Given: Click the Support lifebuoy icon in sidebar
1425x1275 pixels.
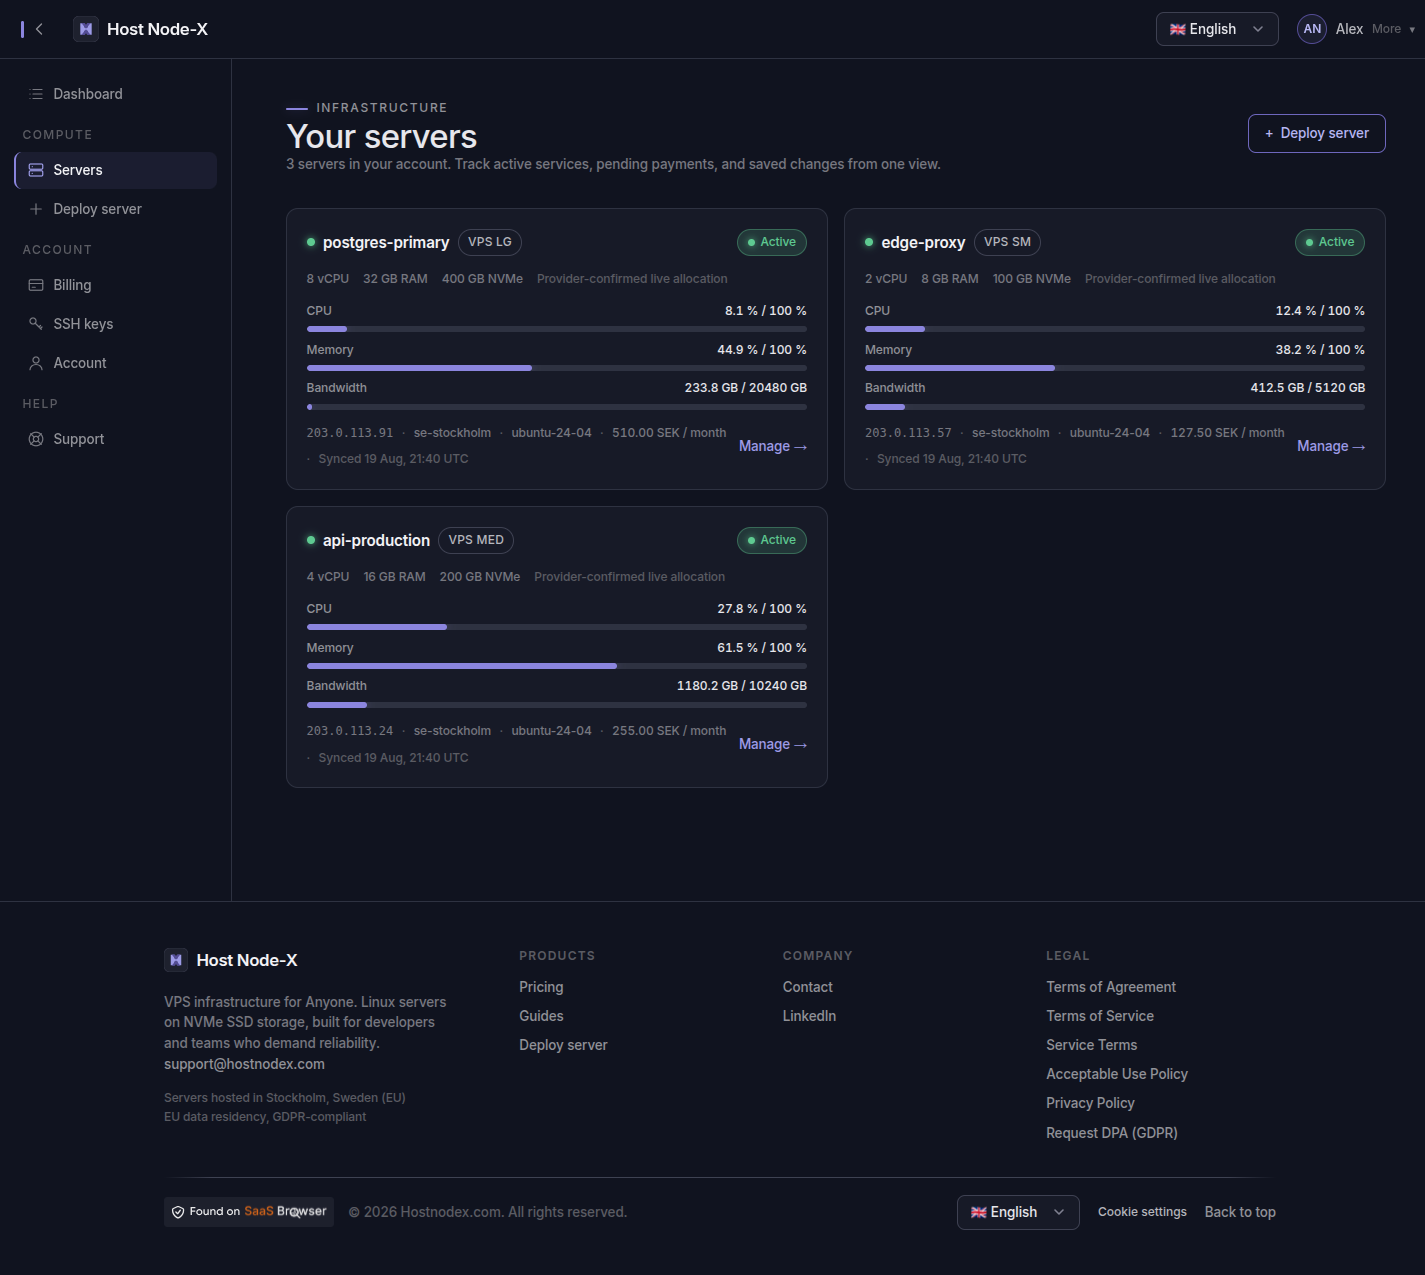Looking at the screenshot, I should [x=36, y=439].
